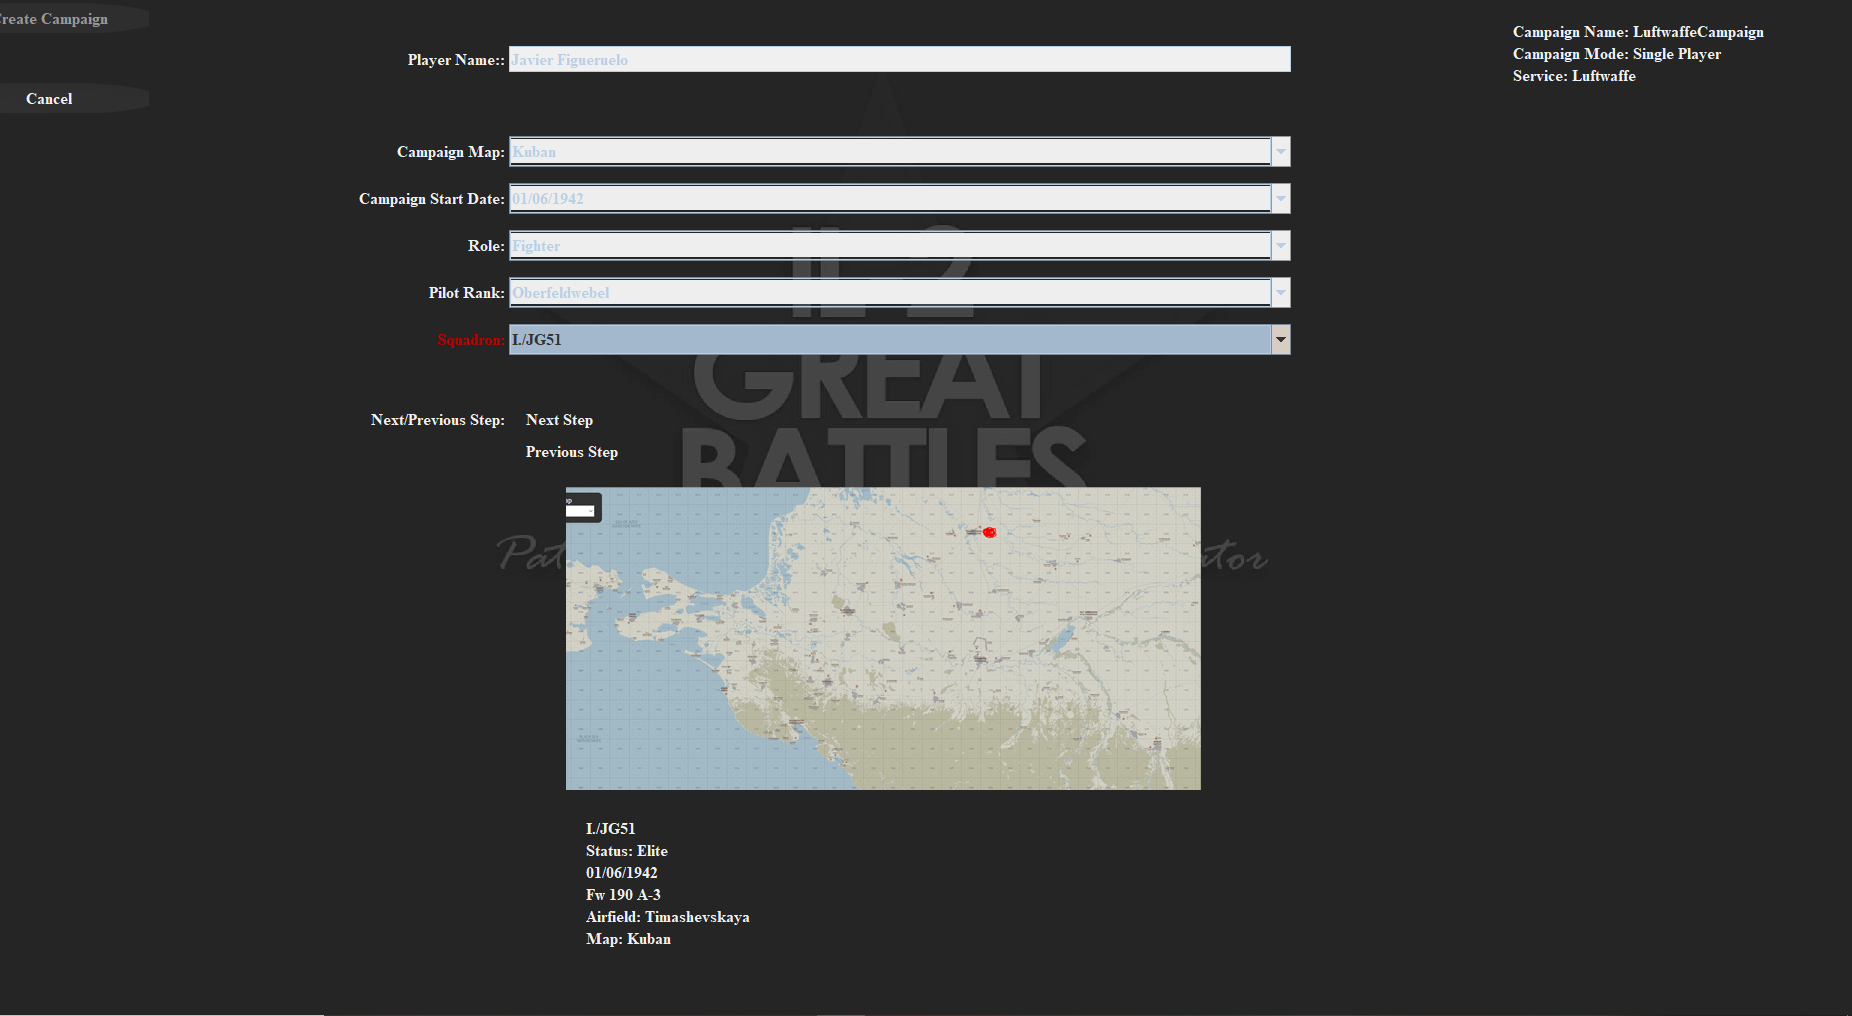This screenshot has width=1852, height=1016.
Task: Click the Kuban campaign map field
Action: [889, 152]
